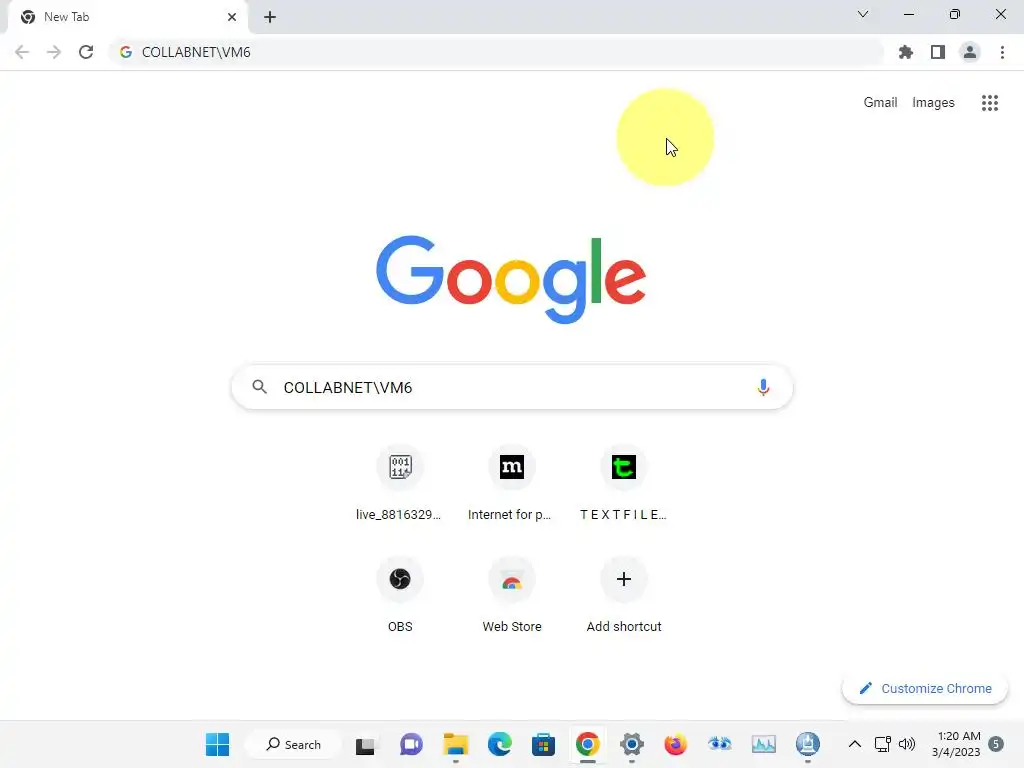Open the Chrome three-dot menu
This screenshot has height=768, width=1024.
pyautogui.click(x=1002, y=52)
